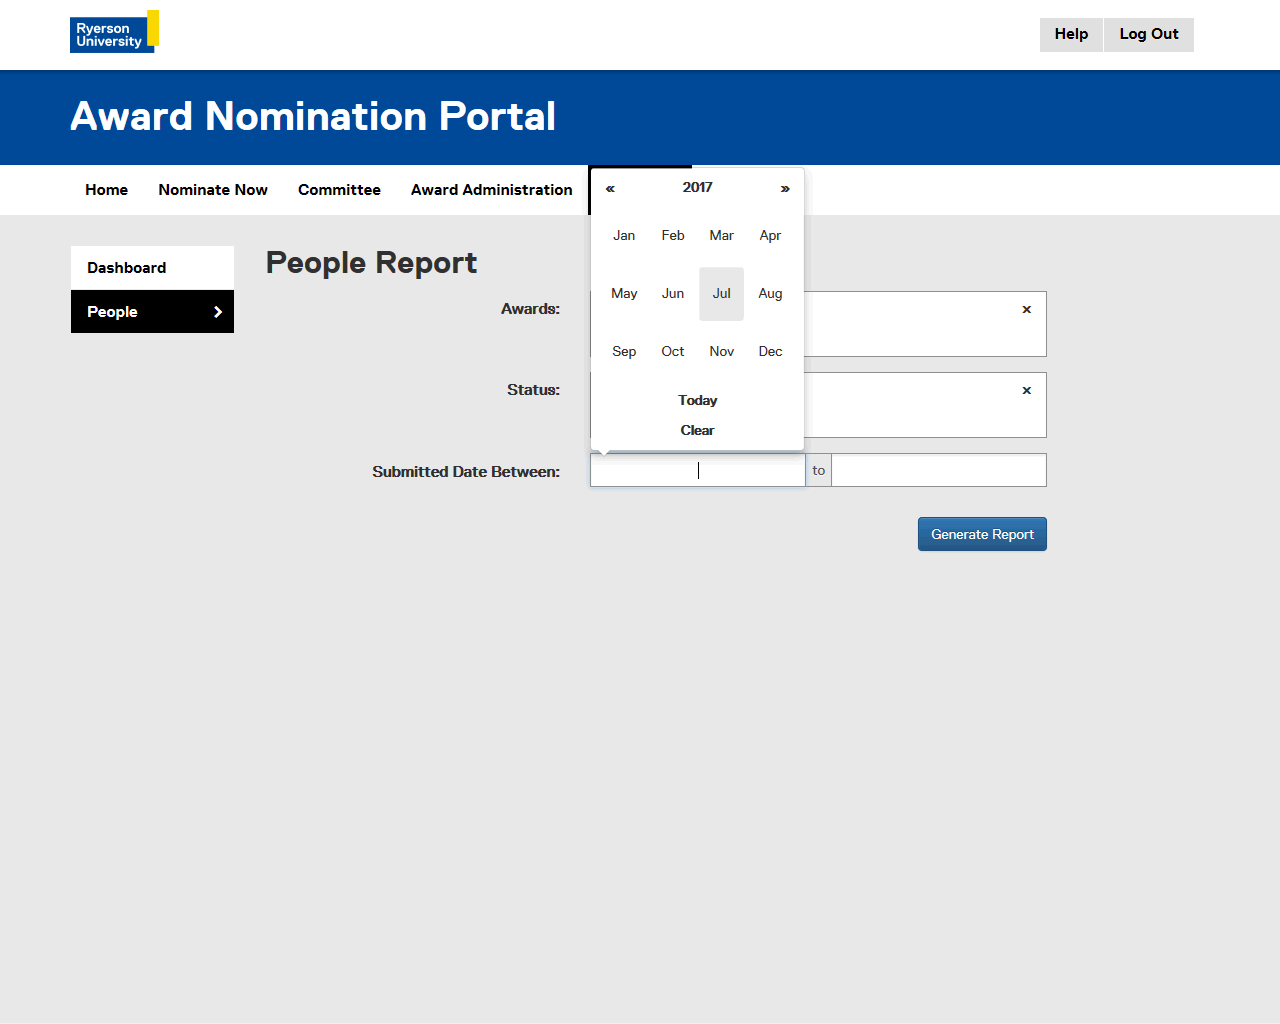Choose Dec in the month picker
1280x1024 pixels.
coord(770,352)
